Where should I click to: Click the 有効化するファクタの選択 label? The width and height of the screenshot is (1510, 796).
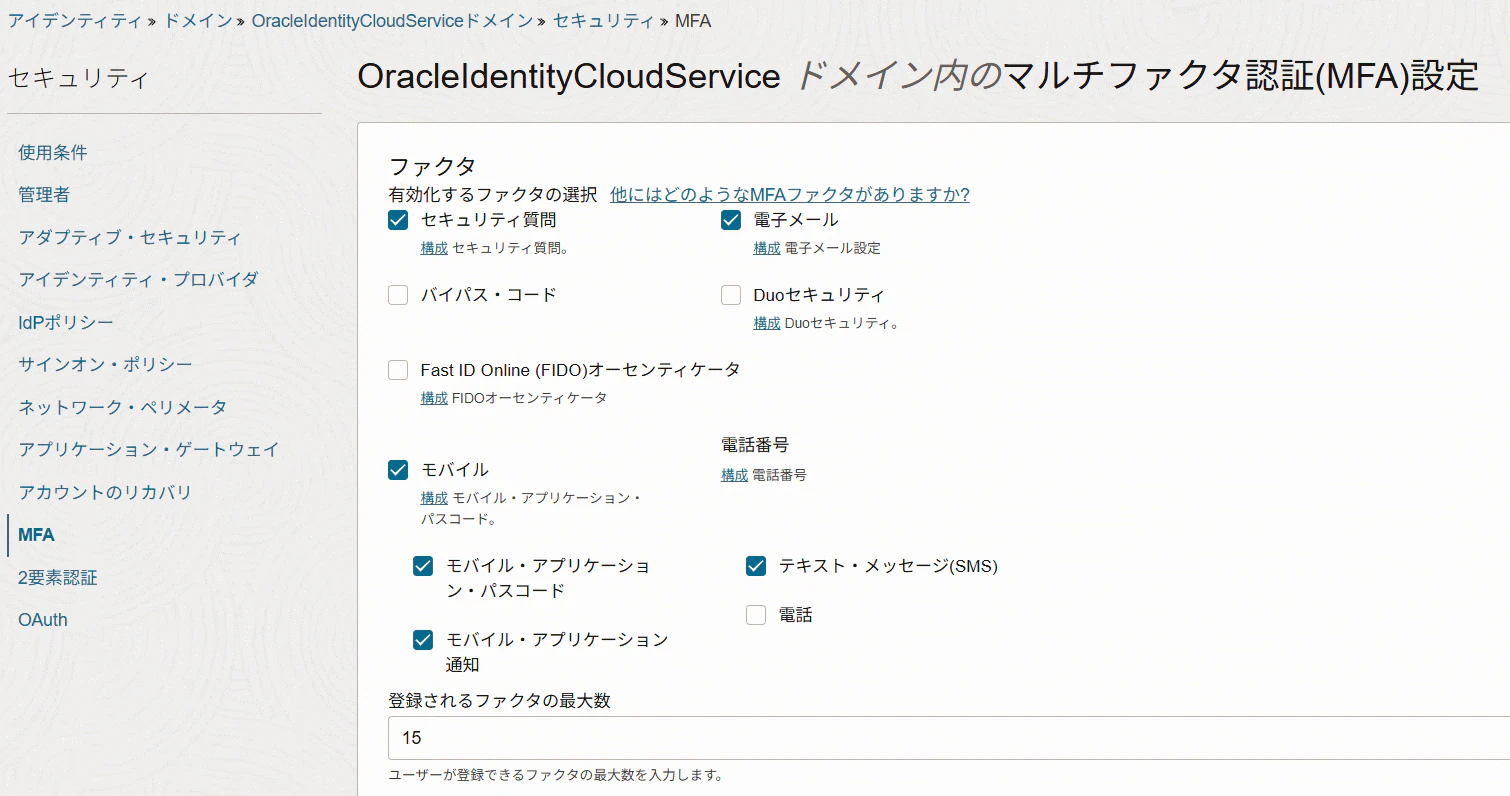pos(493,194)
